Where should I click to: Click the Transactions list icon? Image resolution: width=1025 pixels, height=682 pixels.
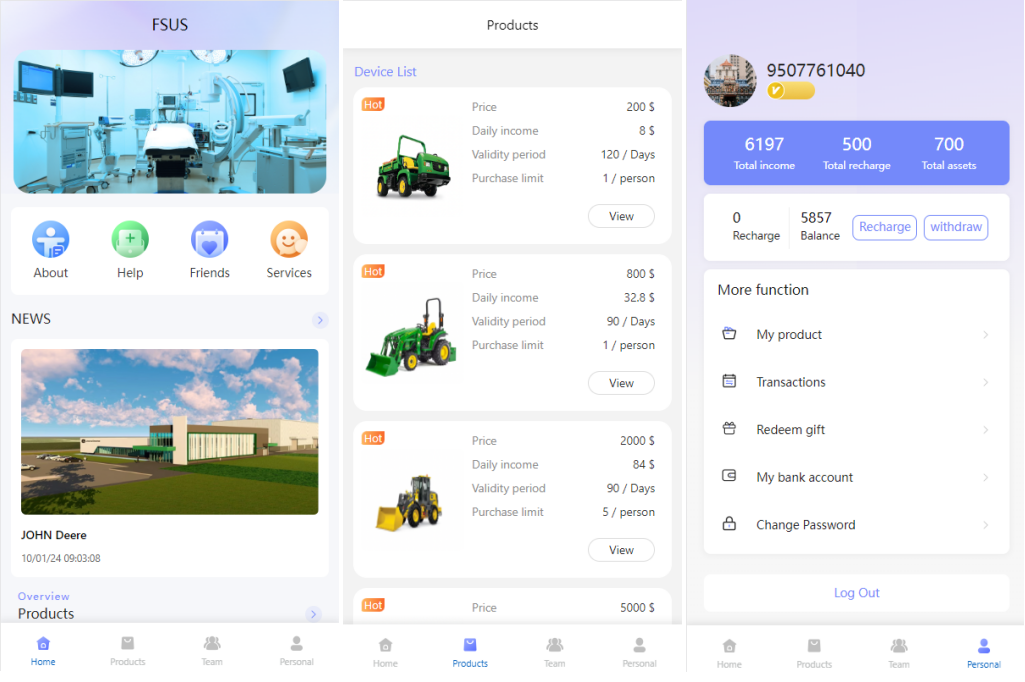pos(729,381)
